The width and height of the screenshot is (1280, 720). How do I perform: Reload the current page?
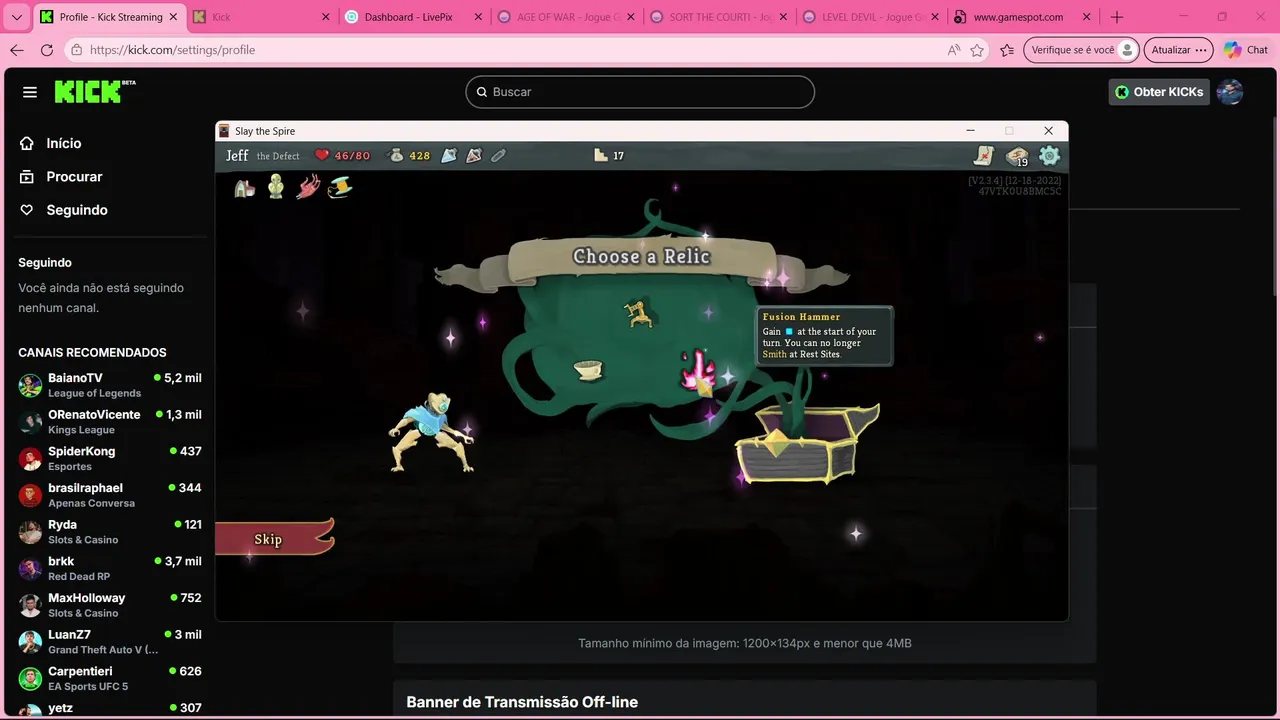click(x=47, y=50)
